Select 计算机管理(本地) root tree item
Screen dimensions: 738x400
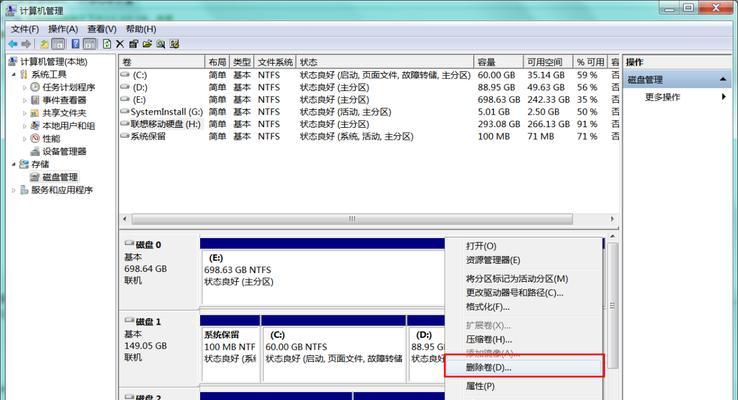coord(54,62)
